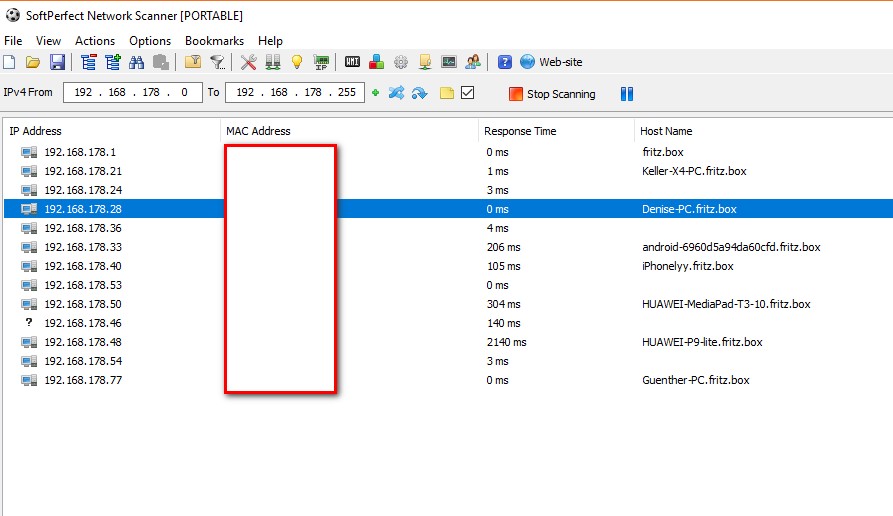893x516 pixels.
Task: Select the row 192.168.178.50
Action: point(448,304)
